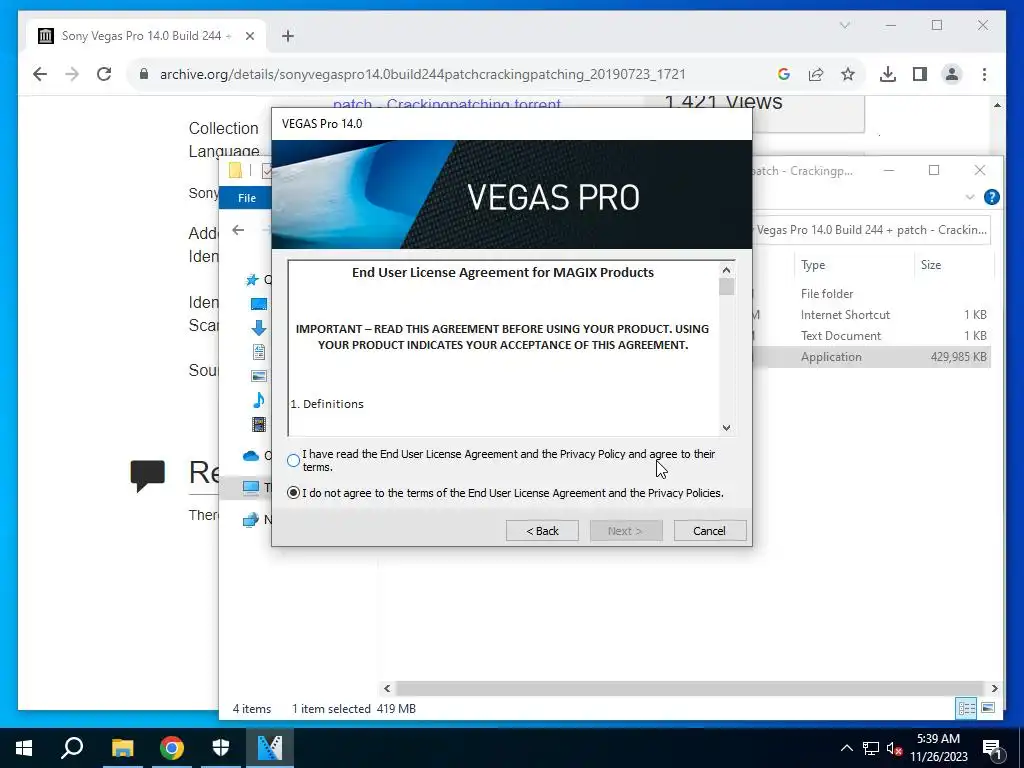Click the license agreement scrollbar thumb
Viewport: 1024px width, 768px height.
[726, 287]
